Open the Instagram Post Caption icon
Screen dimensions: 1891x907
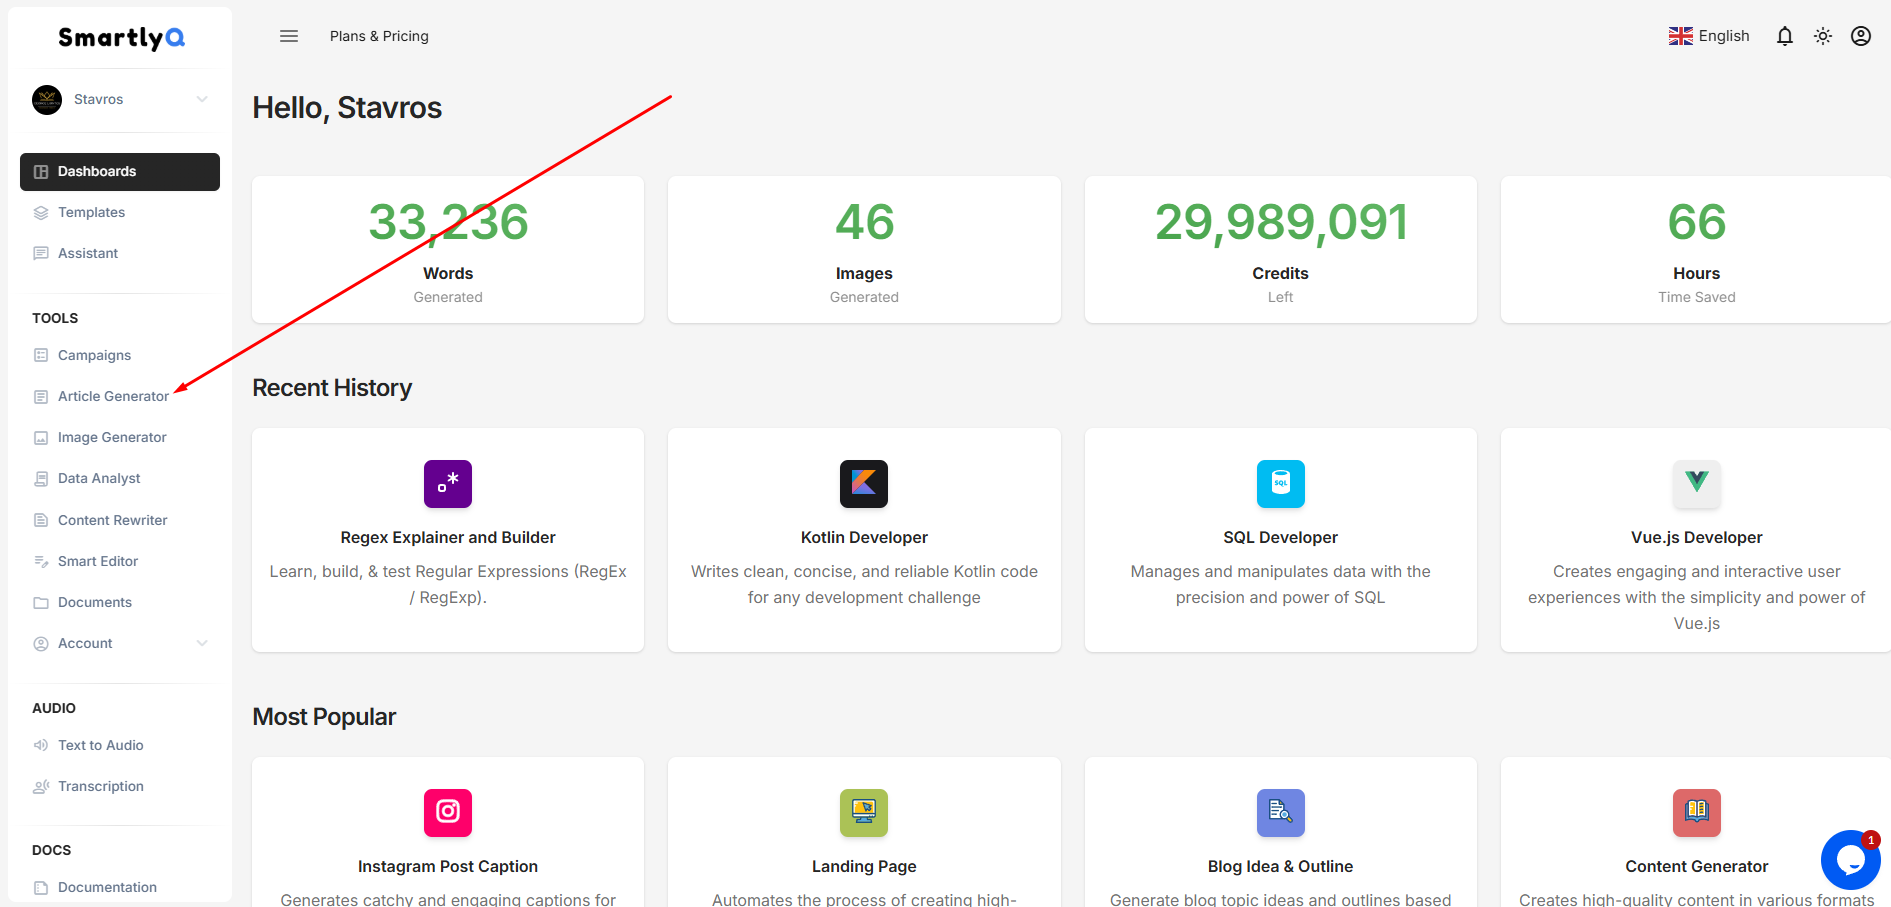point(448,813)
